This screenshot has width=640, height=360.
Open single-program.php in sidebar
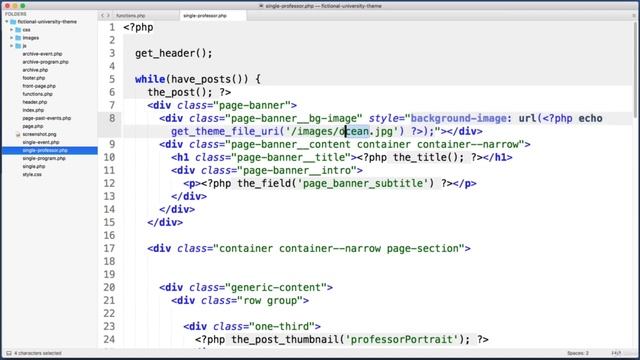44,158
